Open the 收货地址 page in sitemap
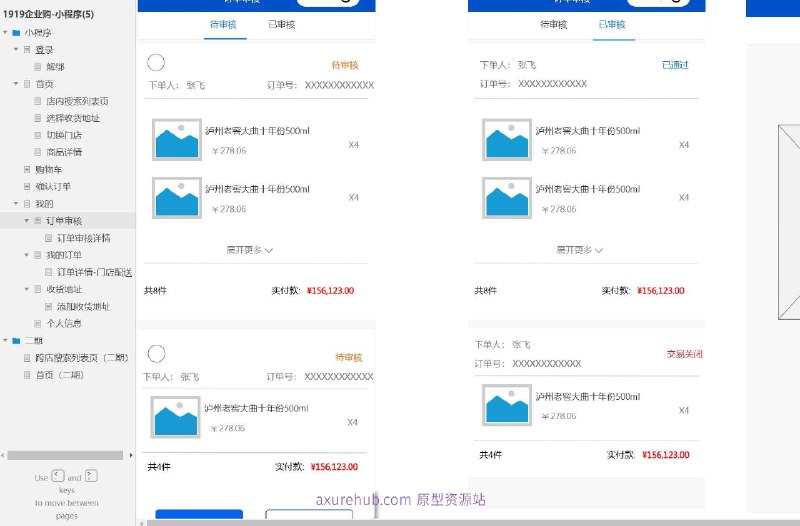The width and height of the screenshot is (800, 526). click(x=64, y=289)
